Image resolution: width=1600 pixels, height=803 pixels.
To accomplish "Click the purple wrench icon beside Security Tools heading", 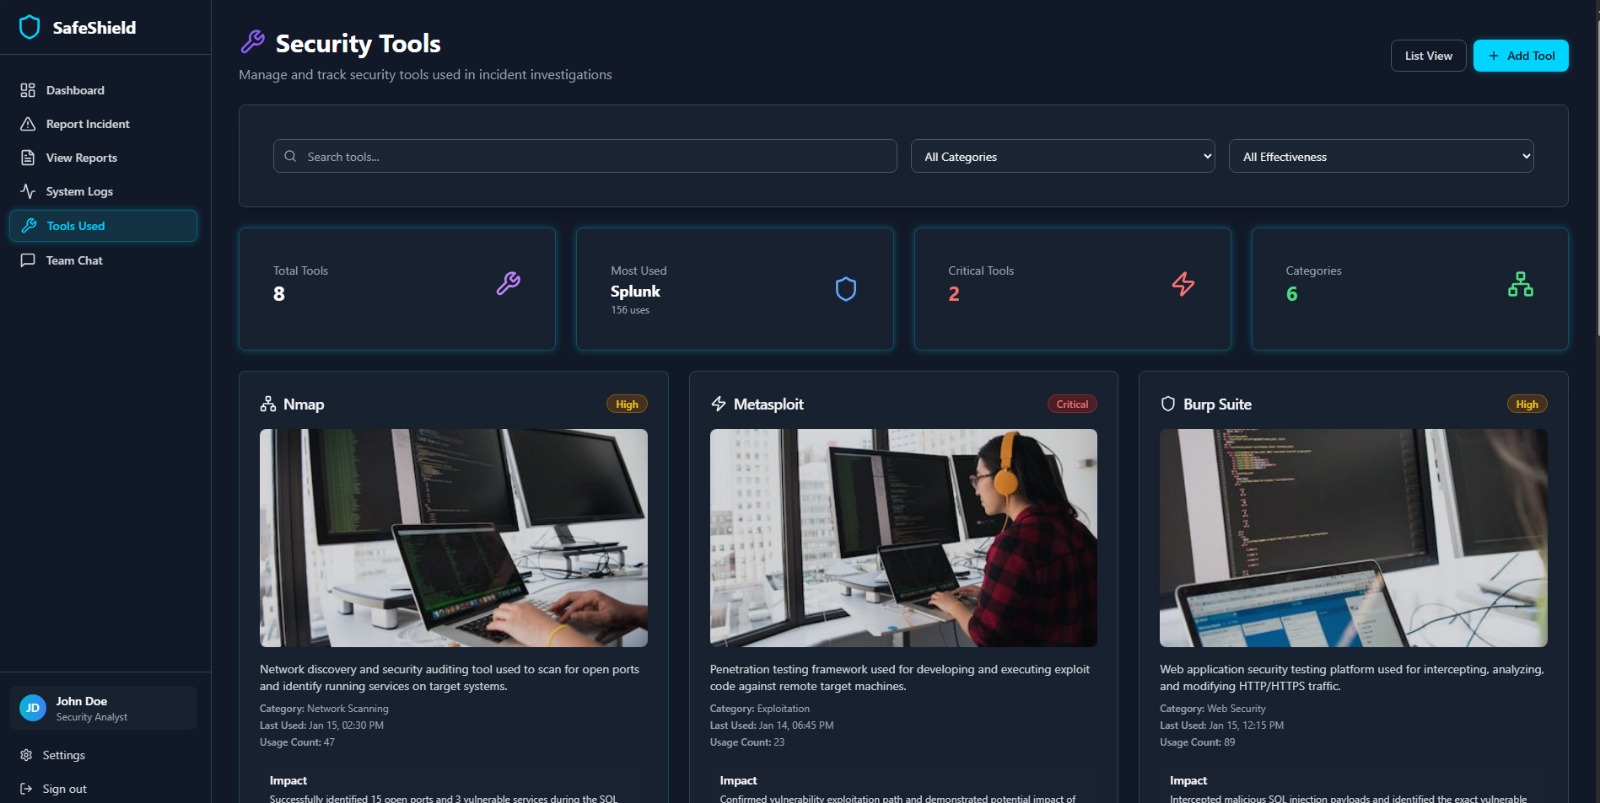I will pos(253,41).
